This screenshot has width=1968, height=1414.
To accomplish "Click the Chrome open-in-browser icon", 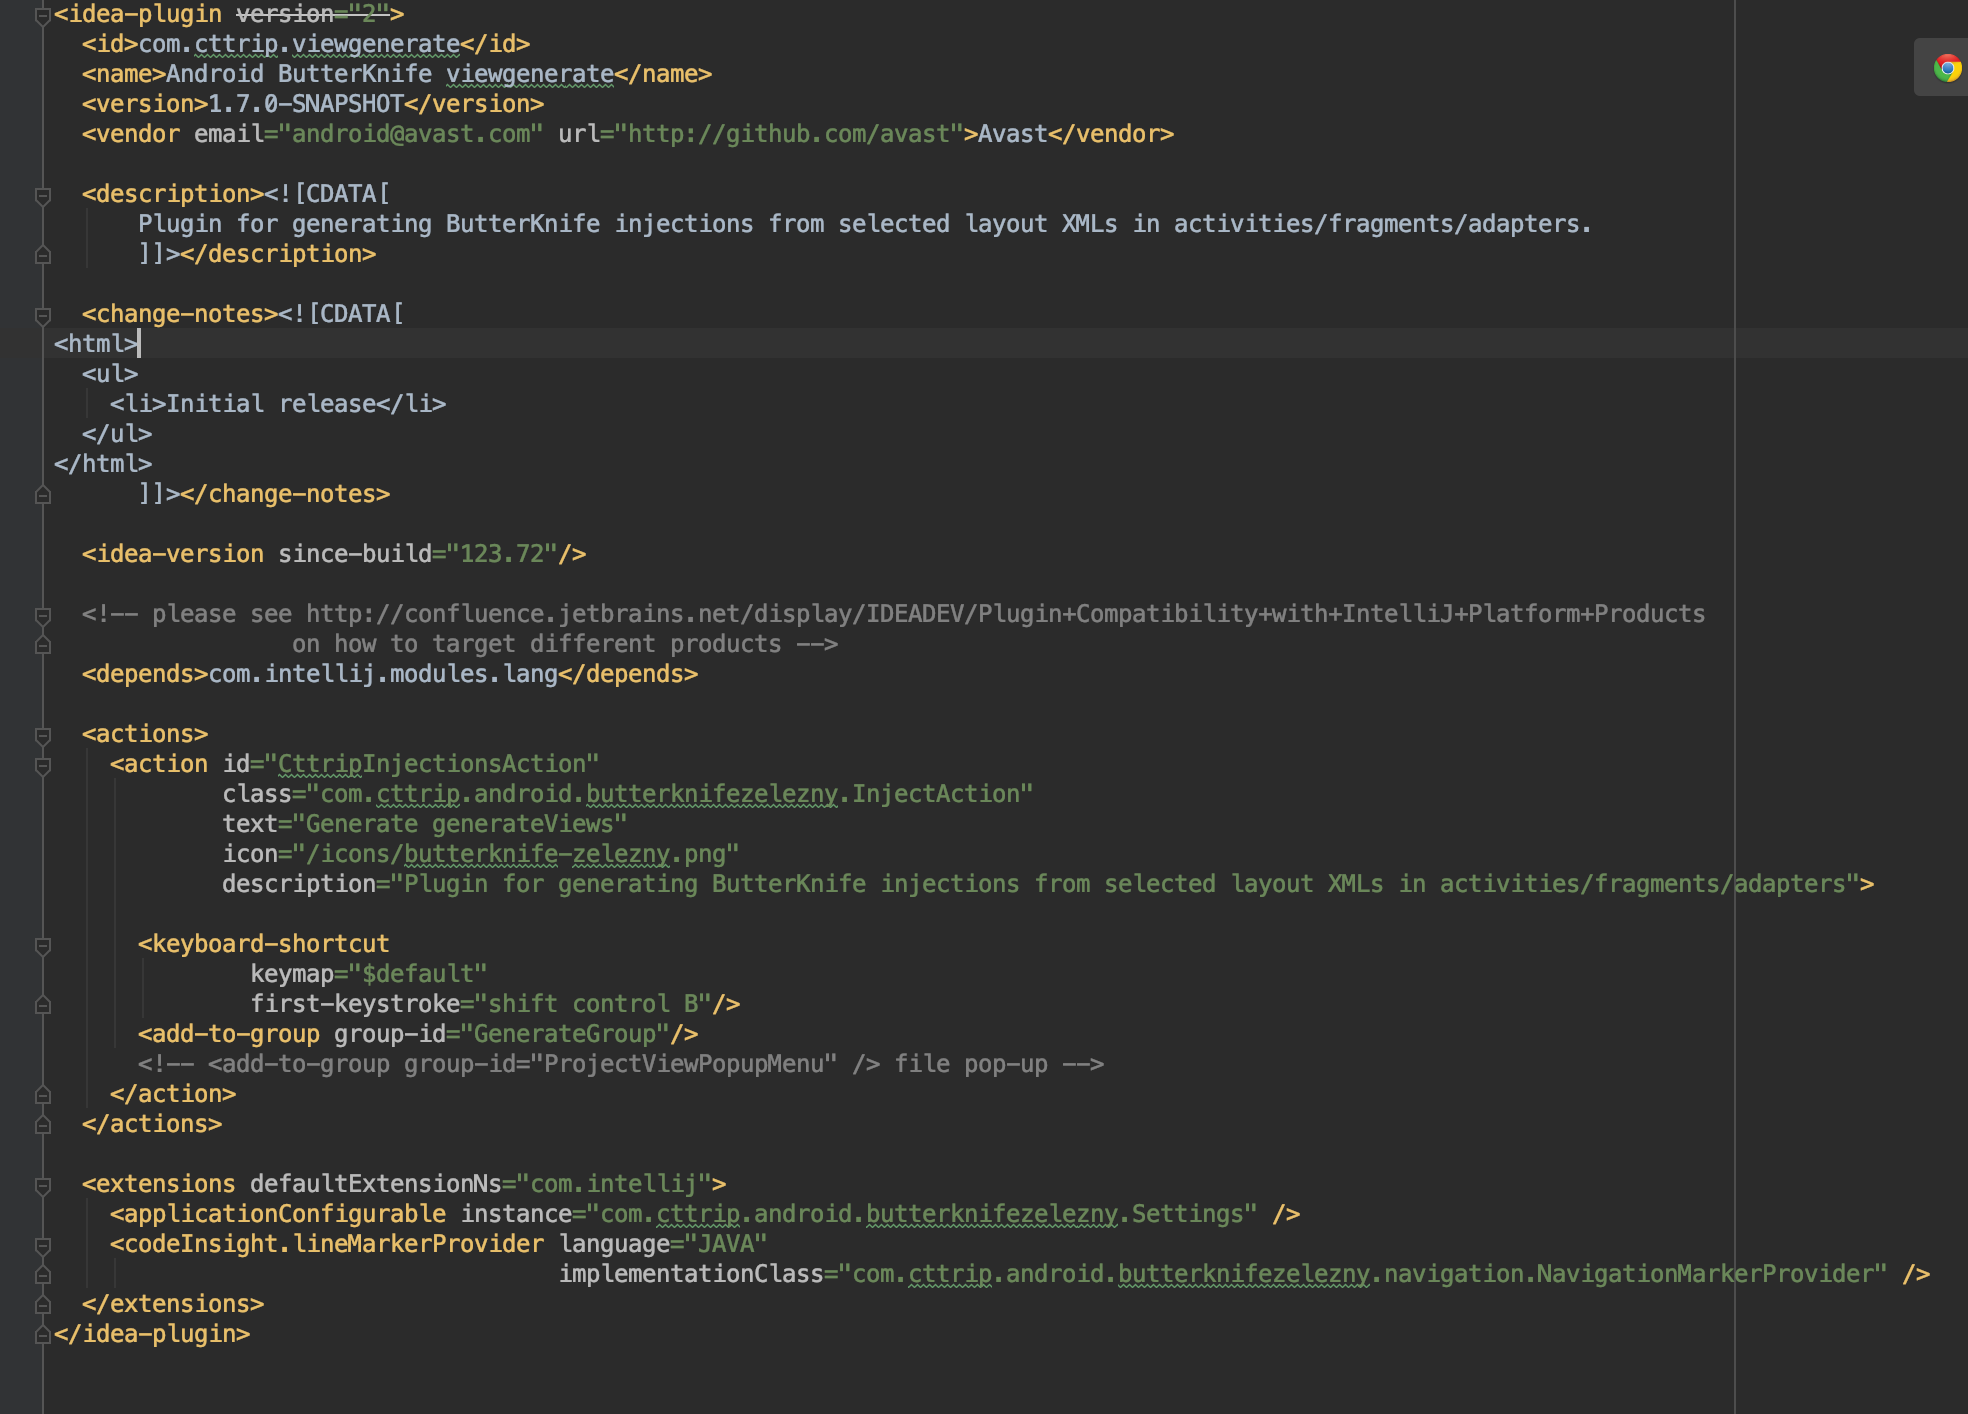I will (x=1946, y=68).
